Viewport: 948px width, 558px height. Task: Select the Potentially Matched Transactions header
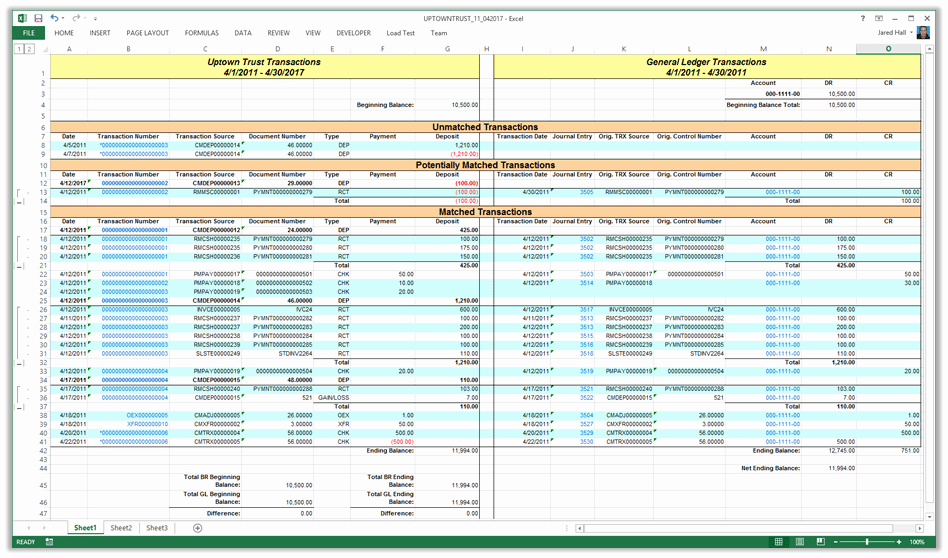pyautogui.click(x=485, y=165)
